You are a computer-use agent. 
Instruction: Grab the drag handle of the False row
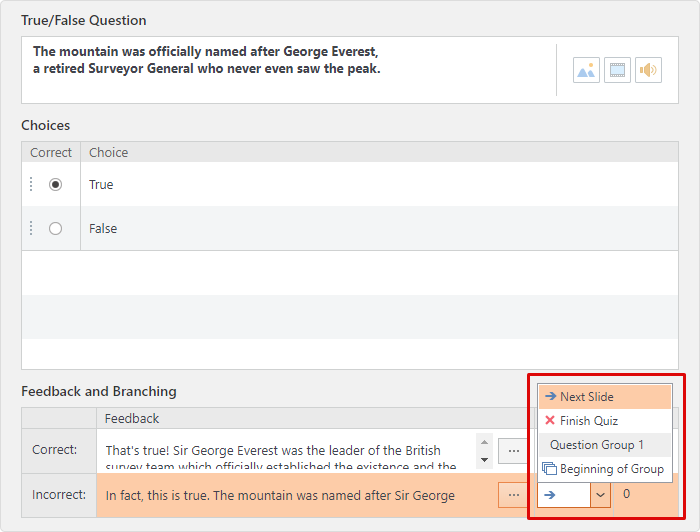click(x=31, y=229)
